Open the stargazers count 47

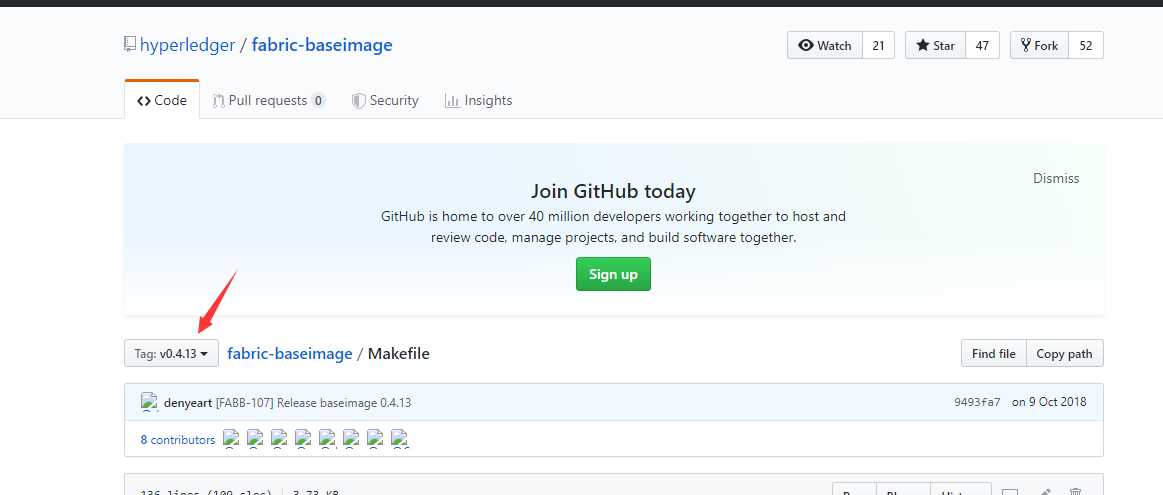coord(982,45)
